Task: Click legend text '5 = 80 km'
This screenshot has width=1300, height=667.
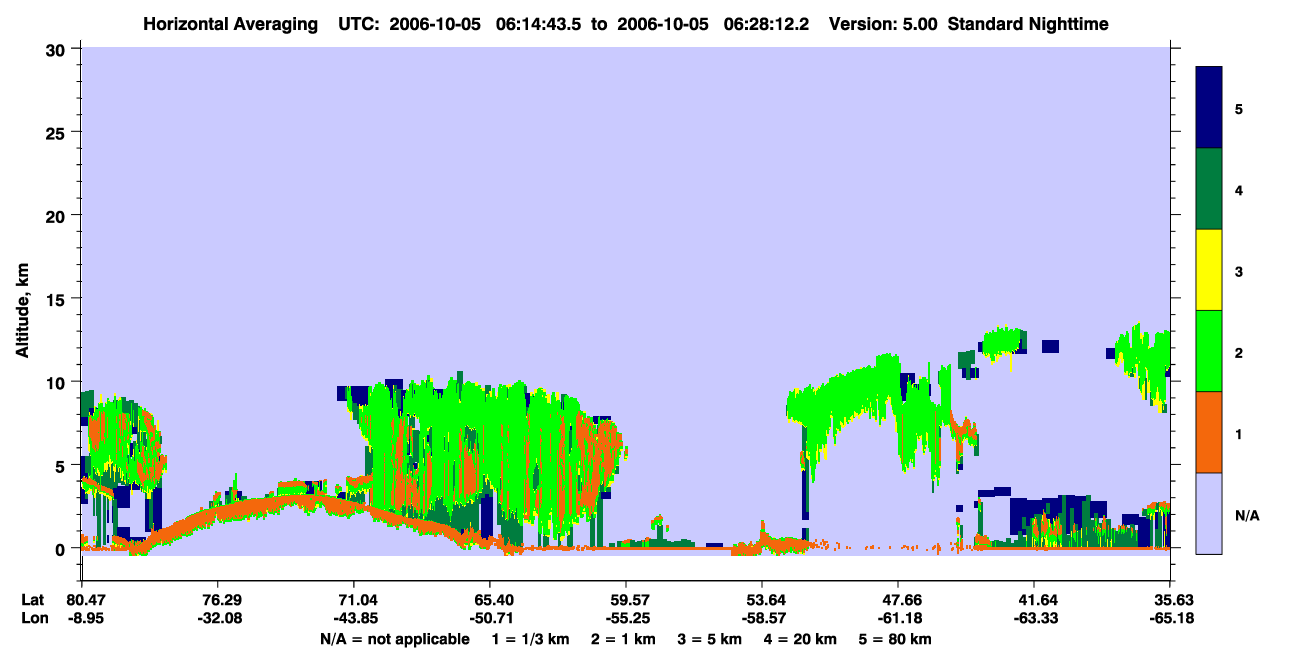Action: (897, 639)
